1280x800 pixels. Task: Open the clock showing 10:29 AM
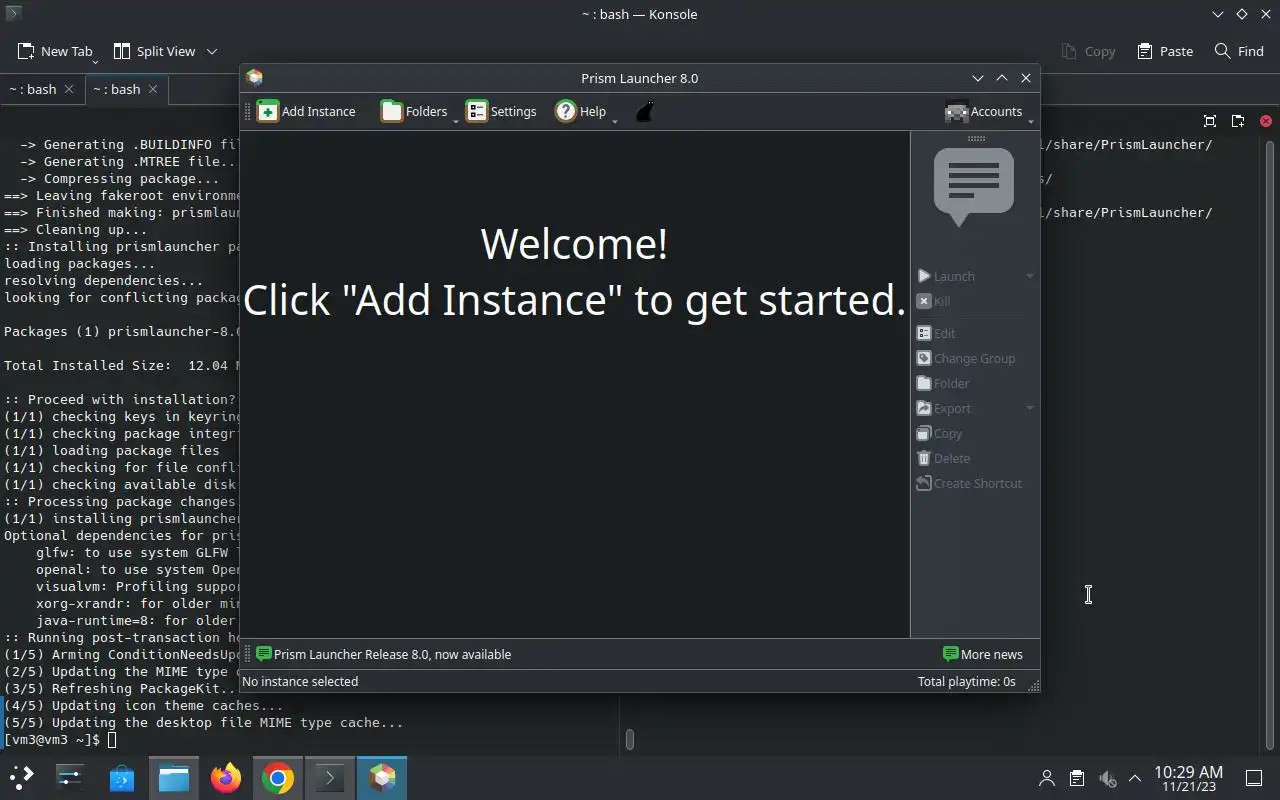[x=1188, y=778]
